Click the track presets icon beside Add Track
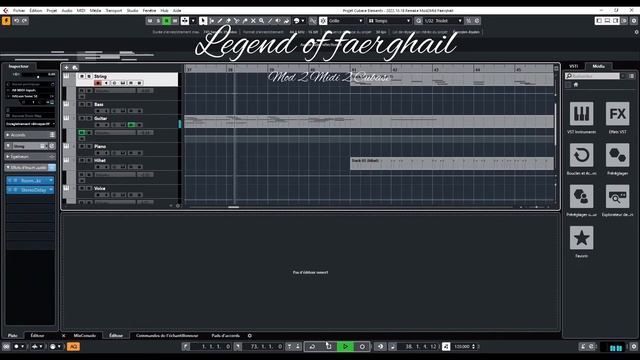This screenshot has height=360, width=640. coord(75,67)
